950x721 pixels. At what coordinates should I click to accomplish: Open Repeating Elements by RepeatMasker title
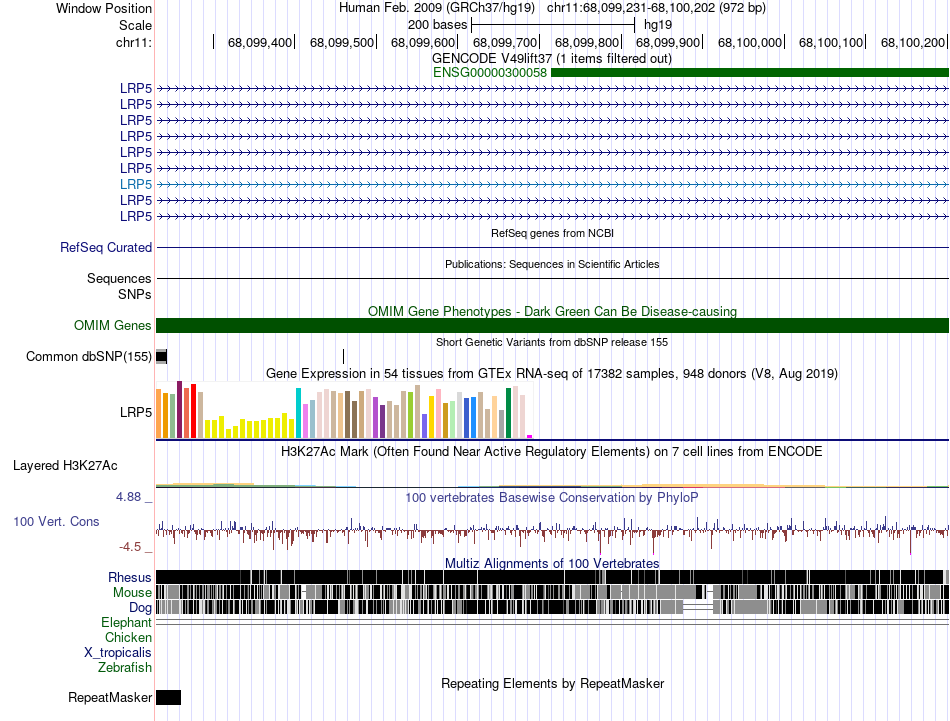pyautogui.click(x=552, y=683)
